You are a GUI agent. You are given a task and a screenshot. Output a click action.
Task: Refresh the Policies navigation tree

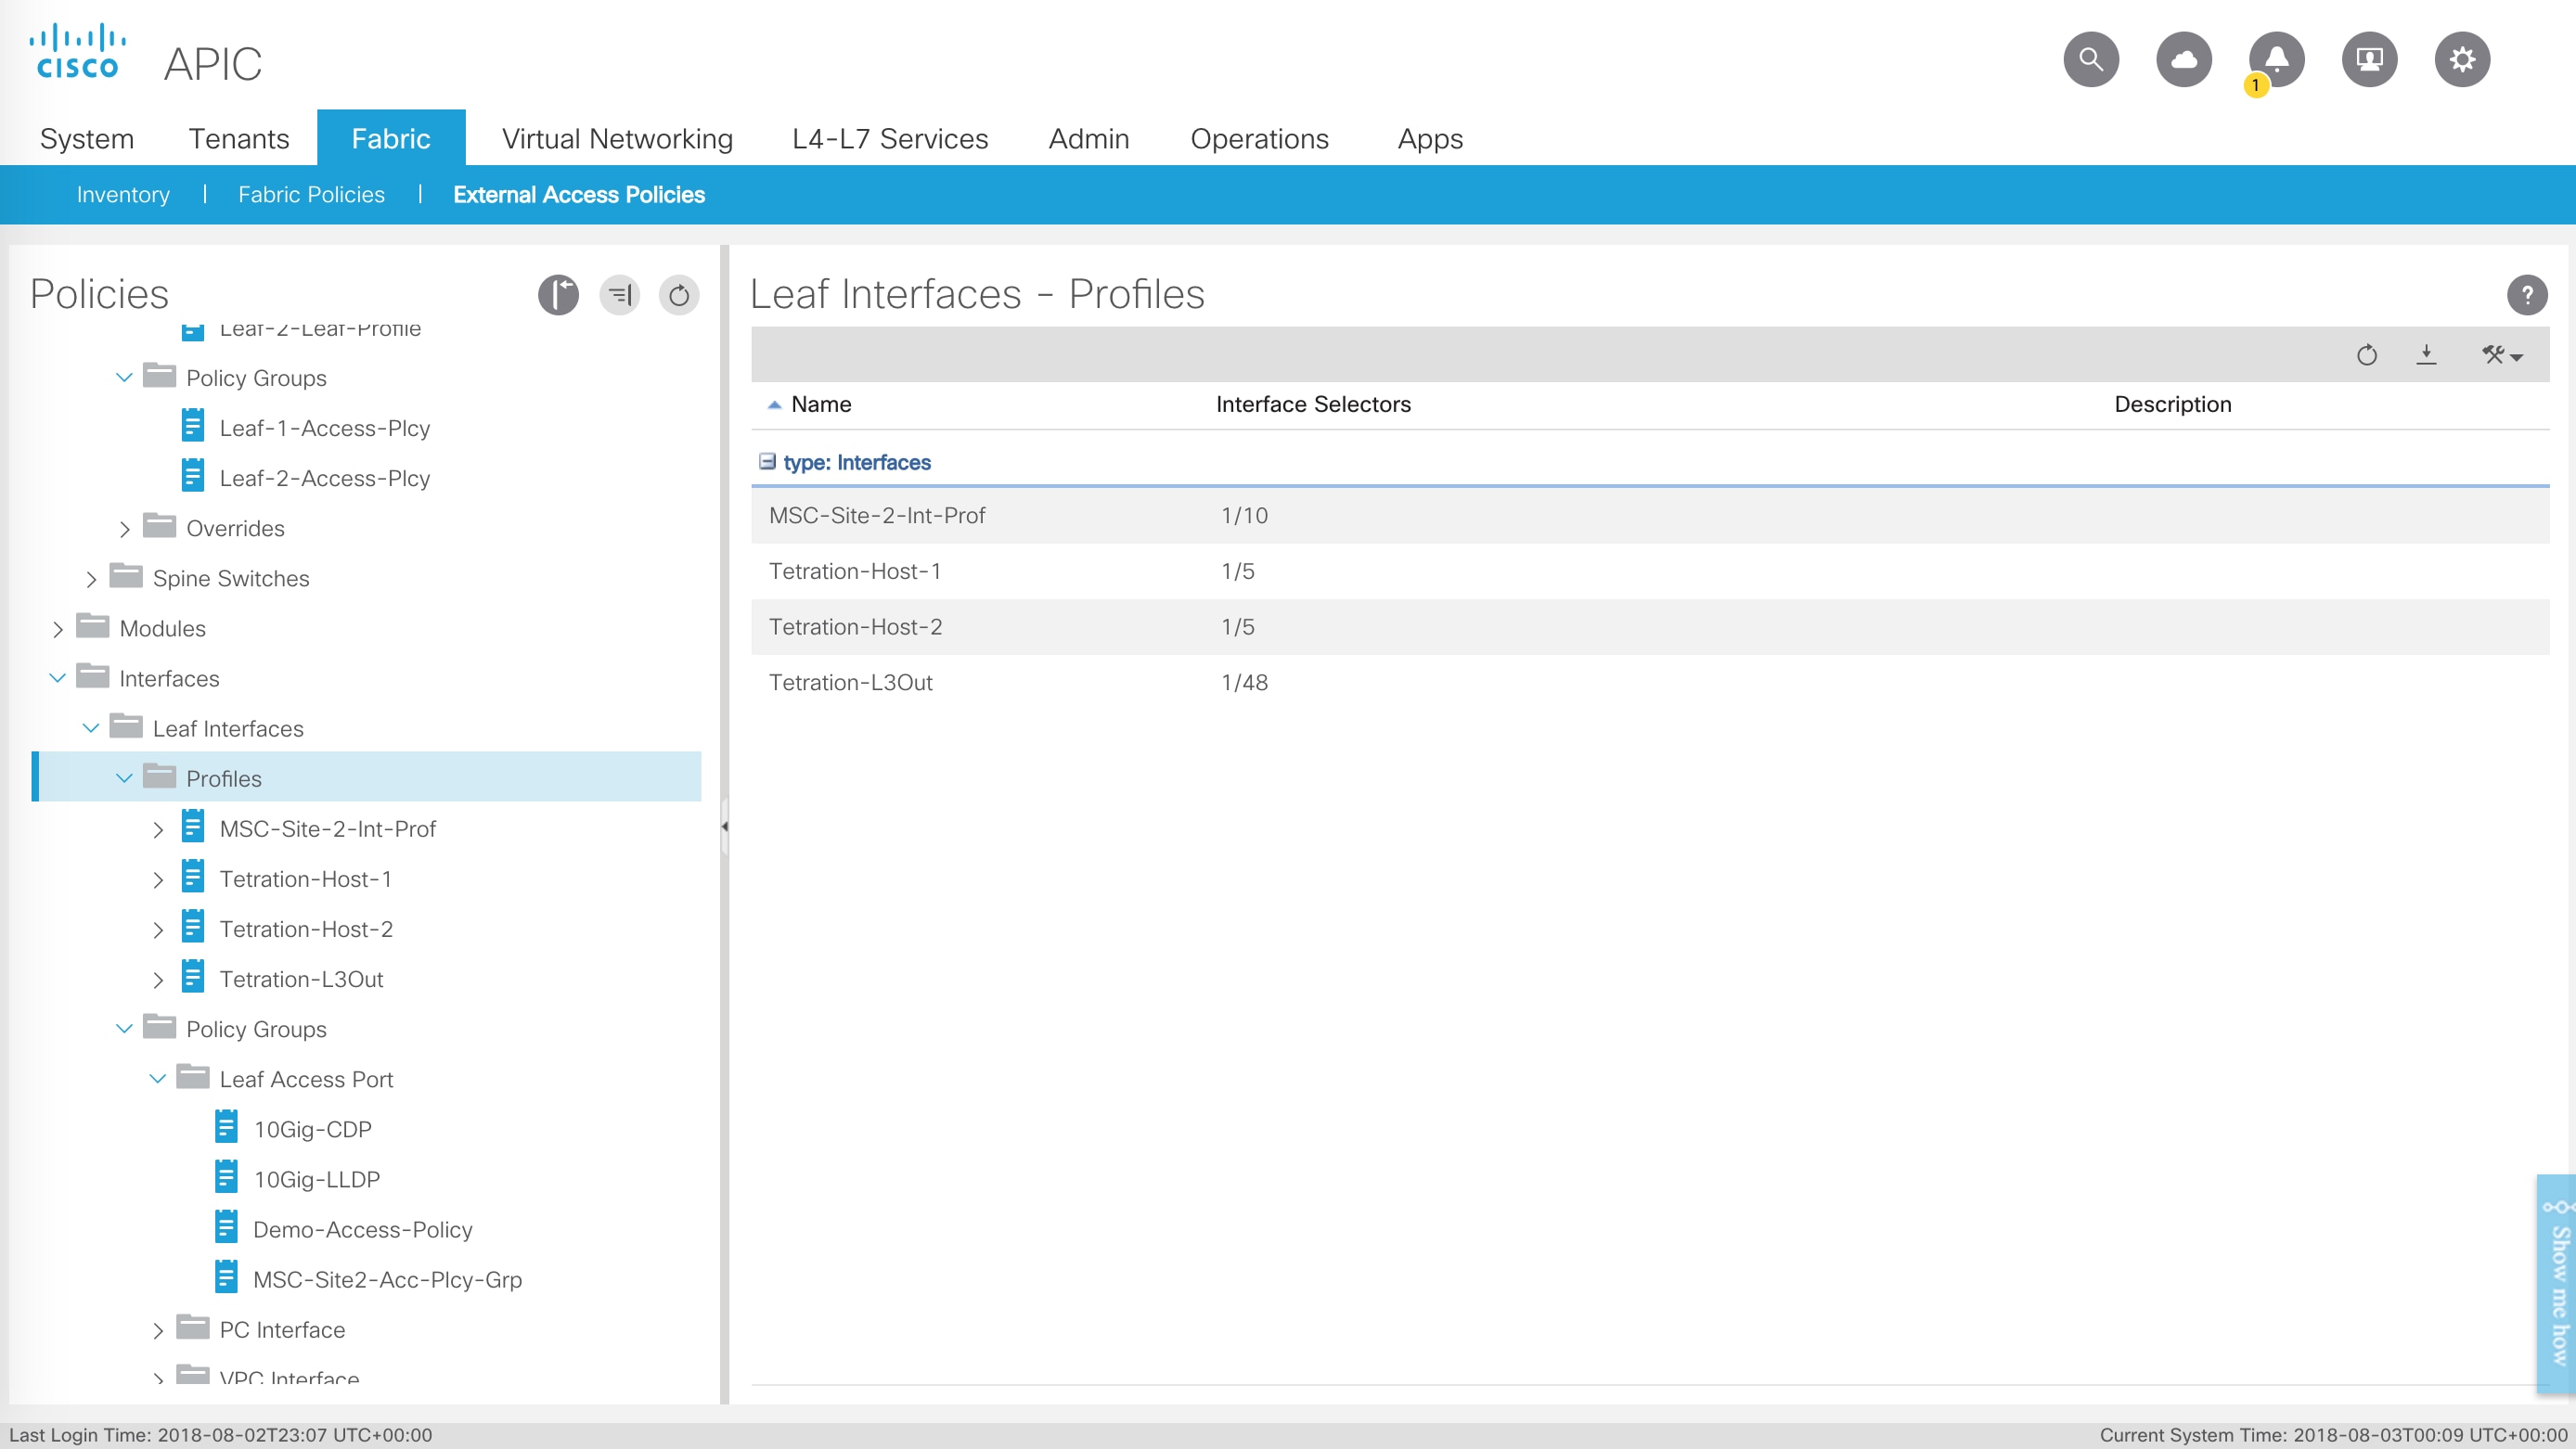click(x=679, y=295)
